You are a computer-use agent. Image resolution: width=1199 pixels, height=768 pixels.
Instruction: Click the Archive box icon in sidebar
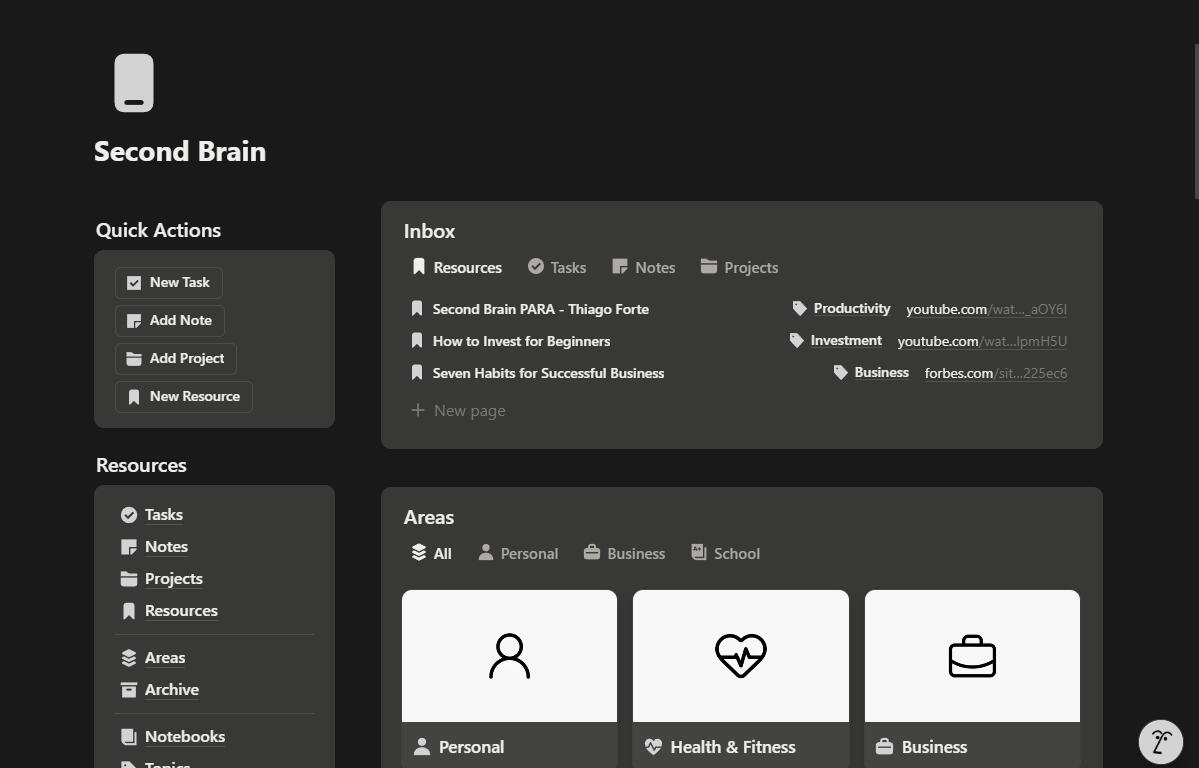coord(129,690)
